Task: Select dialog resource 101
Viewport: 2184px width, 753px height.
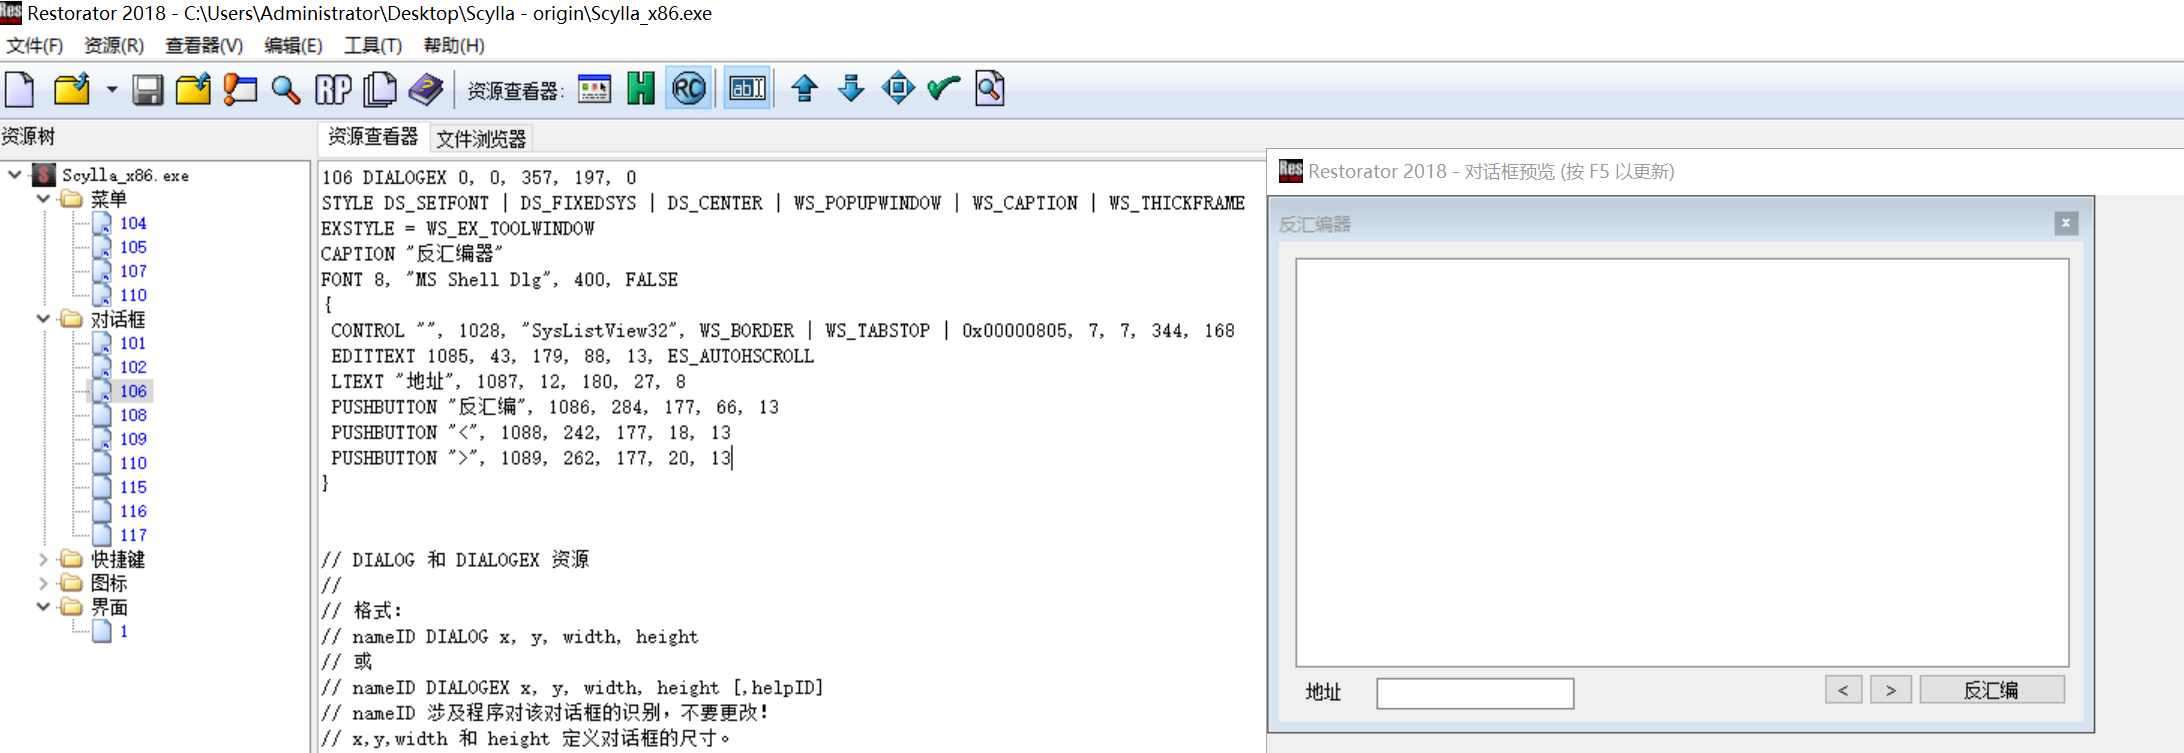Action: coord(133,343)
